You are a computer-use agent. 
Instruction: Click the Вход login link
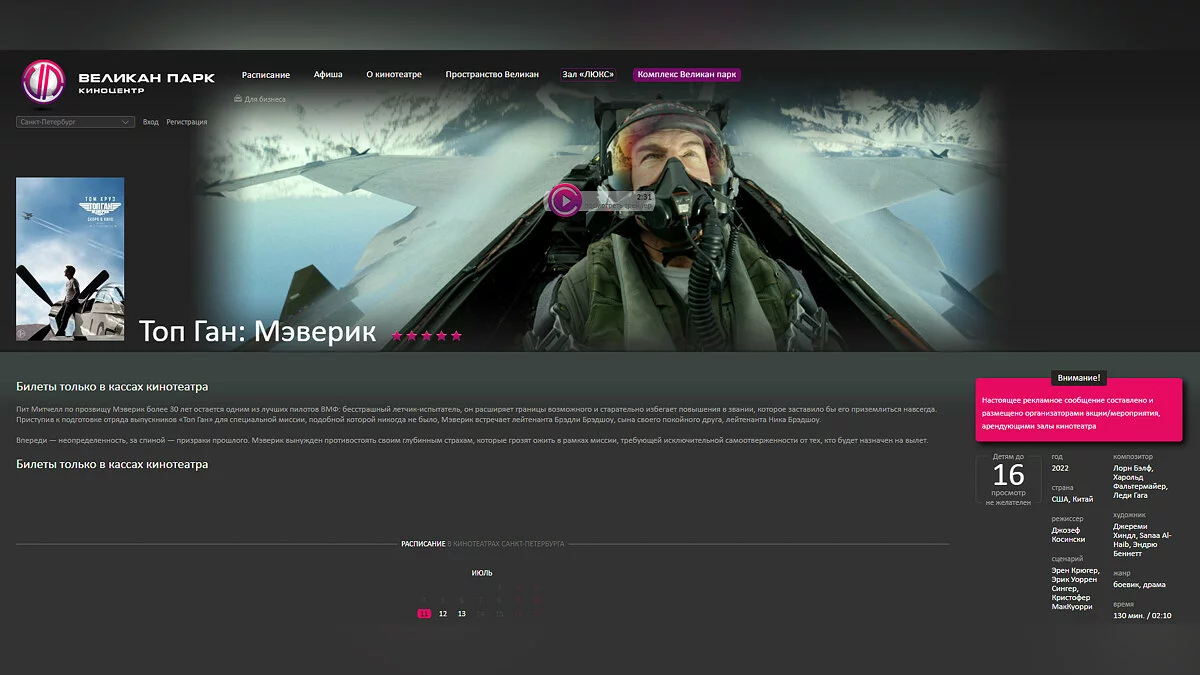tap(151, 122)
